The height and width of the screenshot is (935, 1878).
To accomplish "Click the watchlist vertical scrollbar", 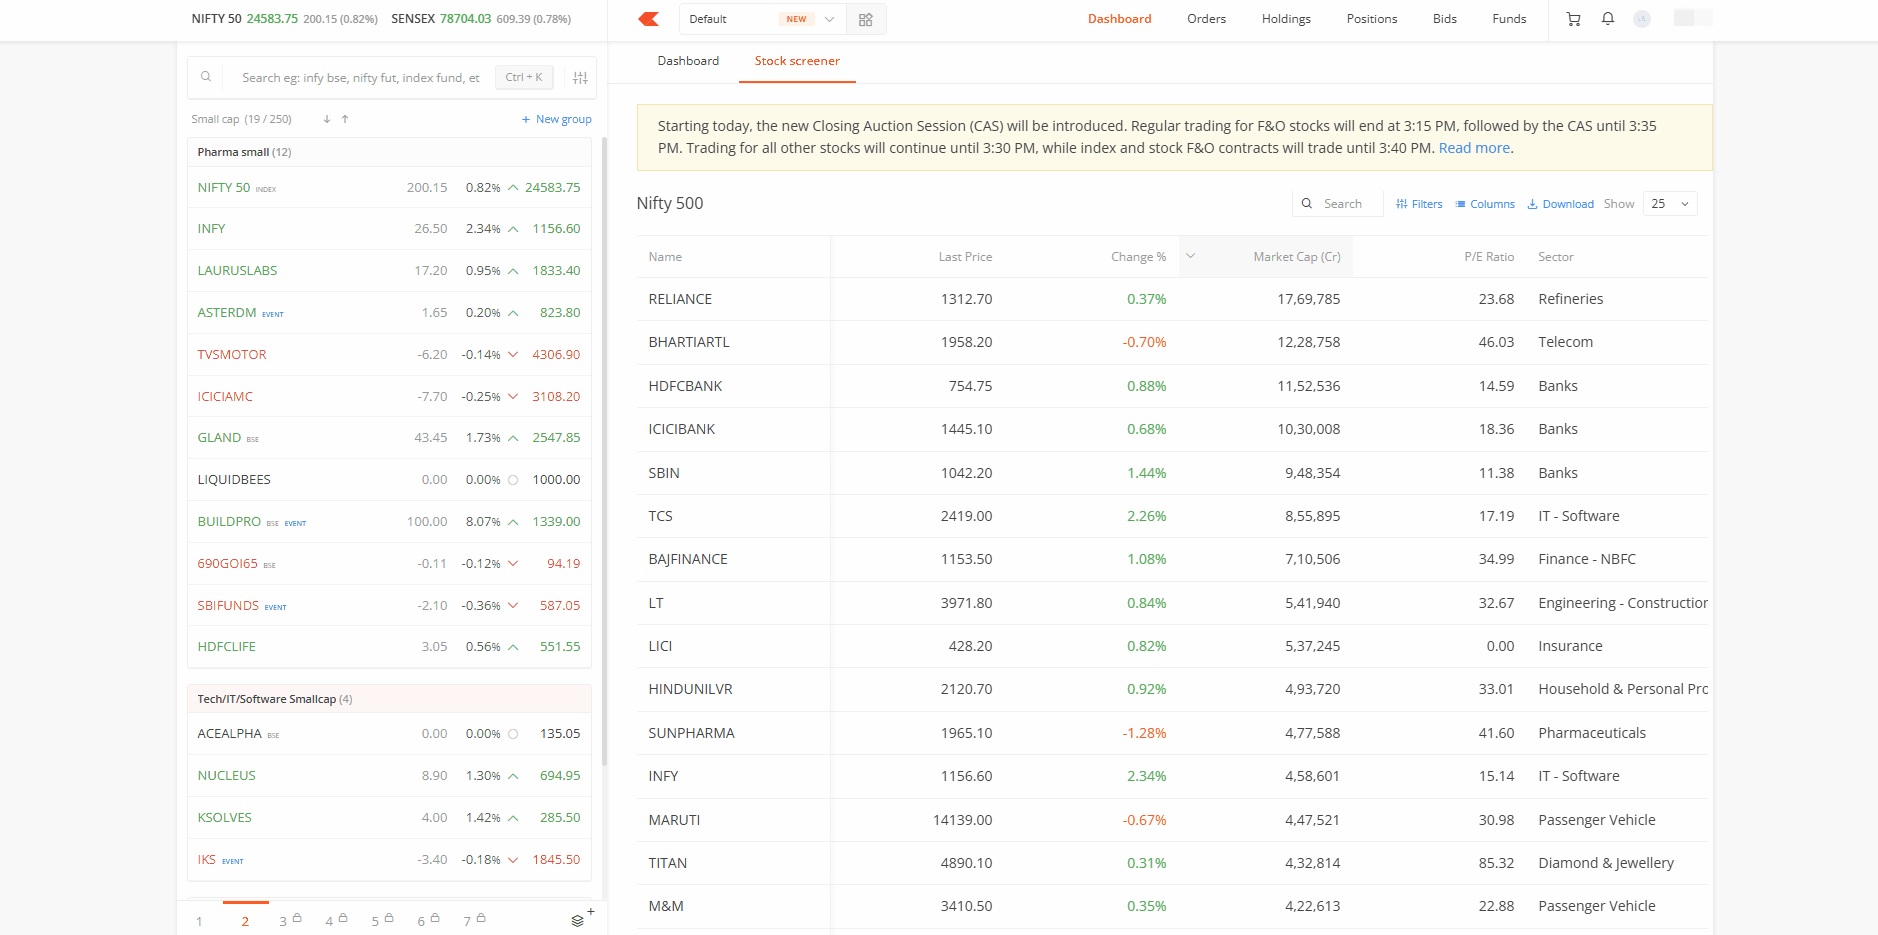I will 604,452.
